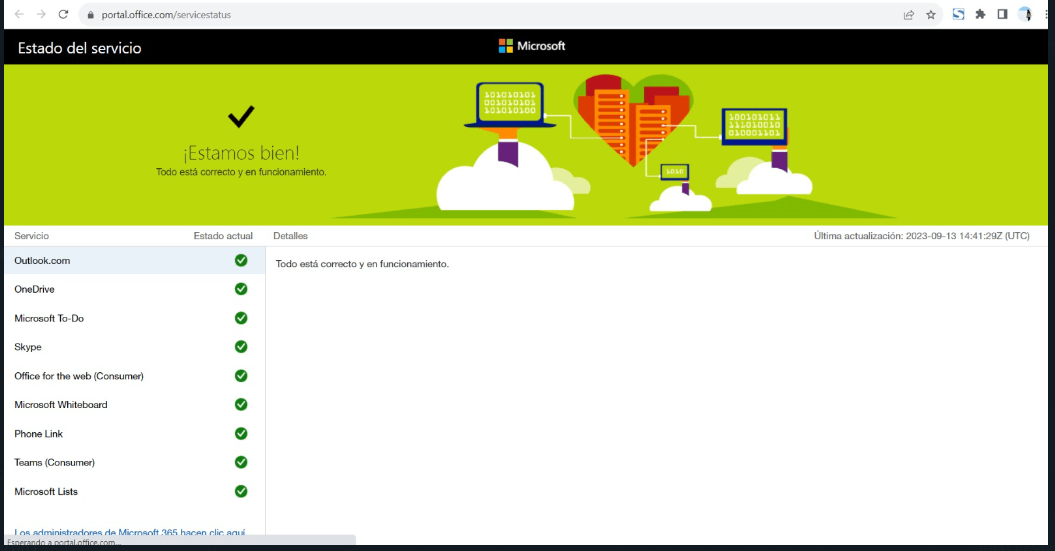Click the Estado del servicio title
The image size is (1055, 551).
coord(79,48)
